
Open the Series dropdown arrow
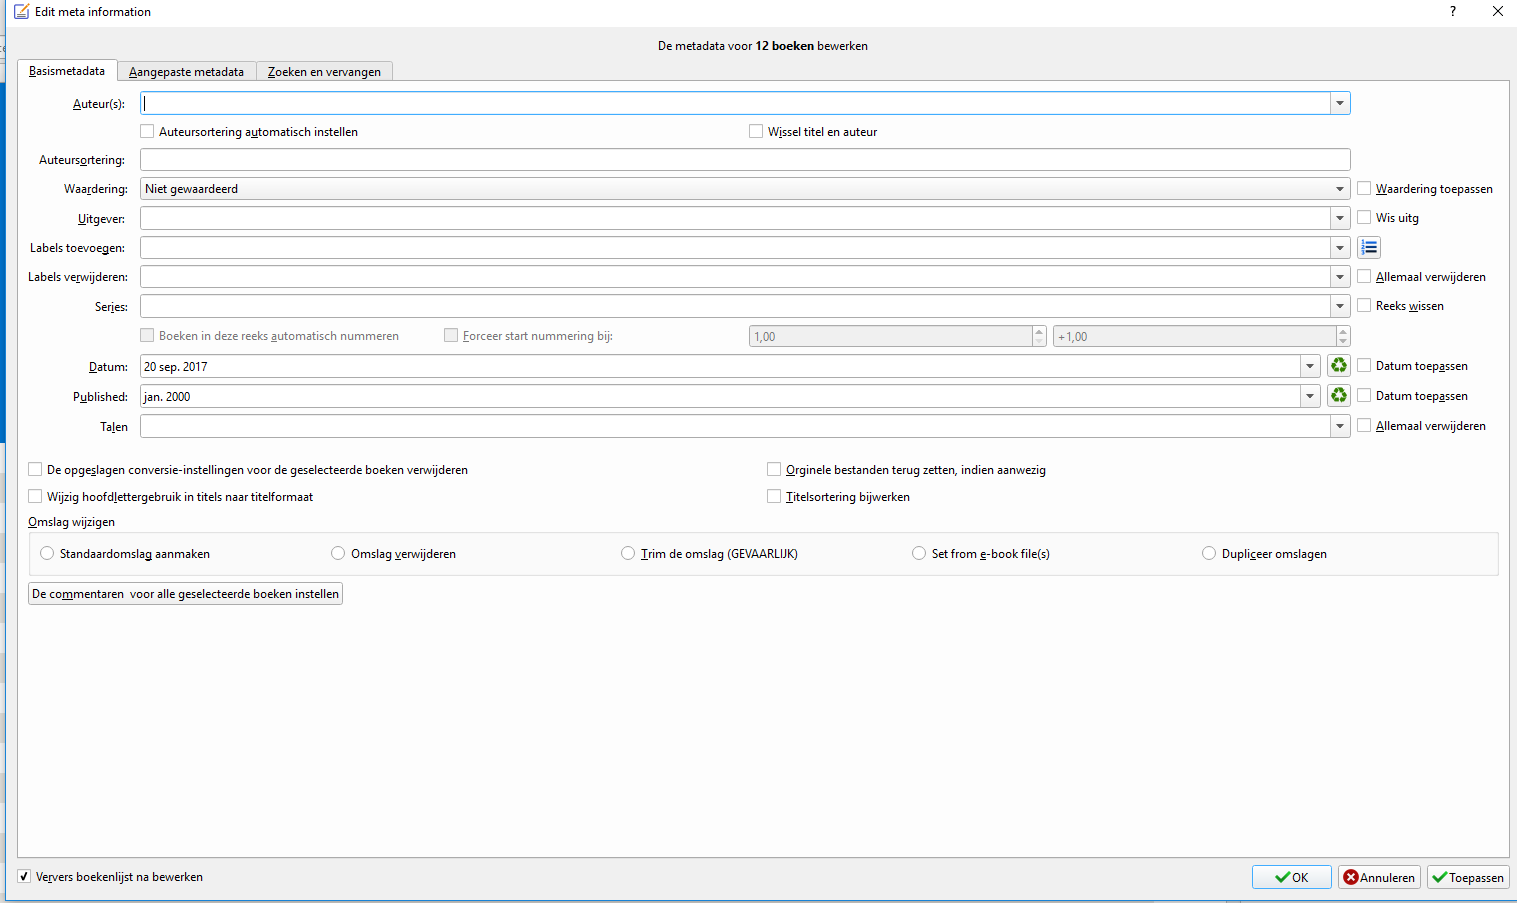coord(1340,306)
